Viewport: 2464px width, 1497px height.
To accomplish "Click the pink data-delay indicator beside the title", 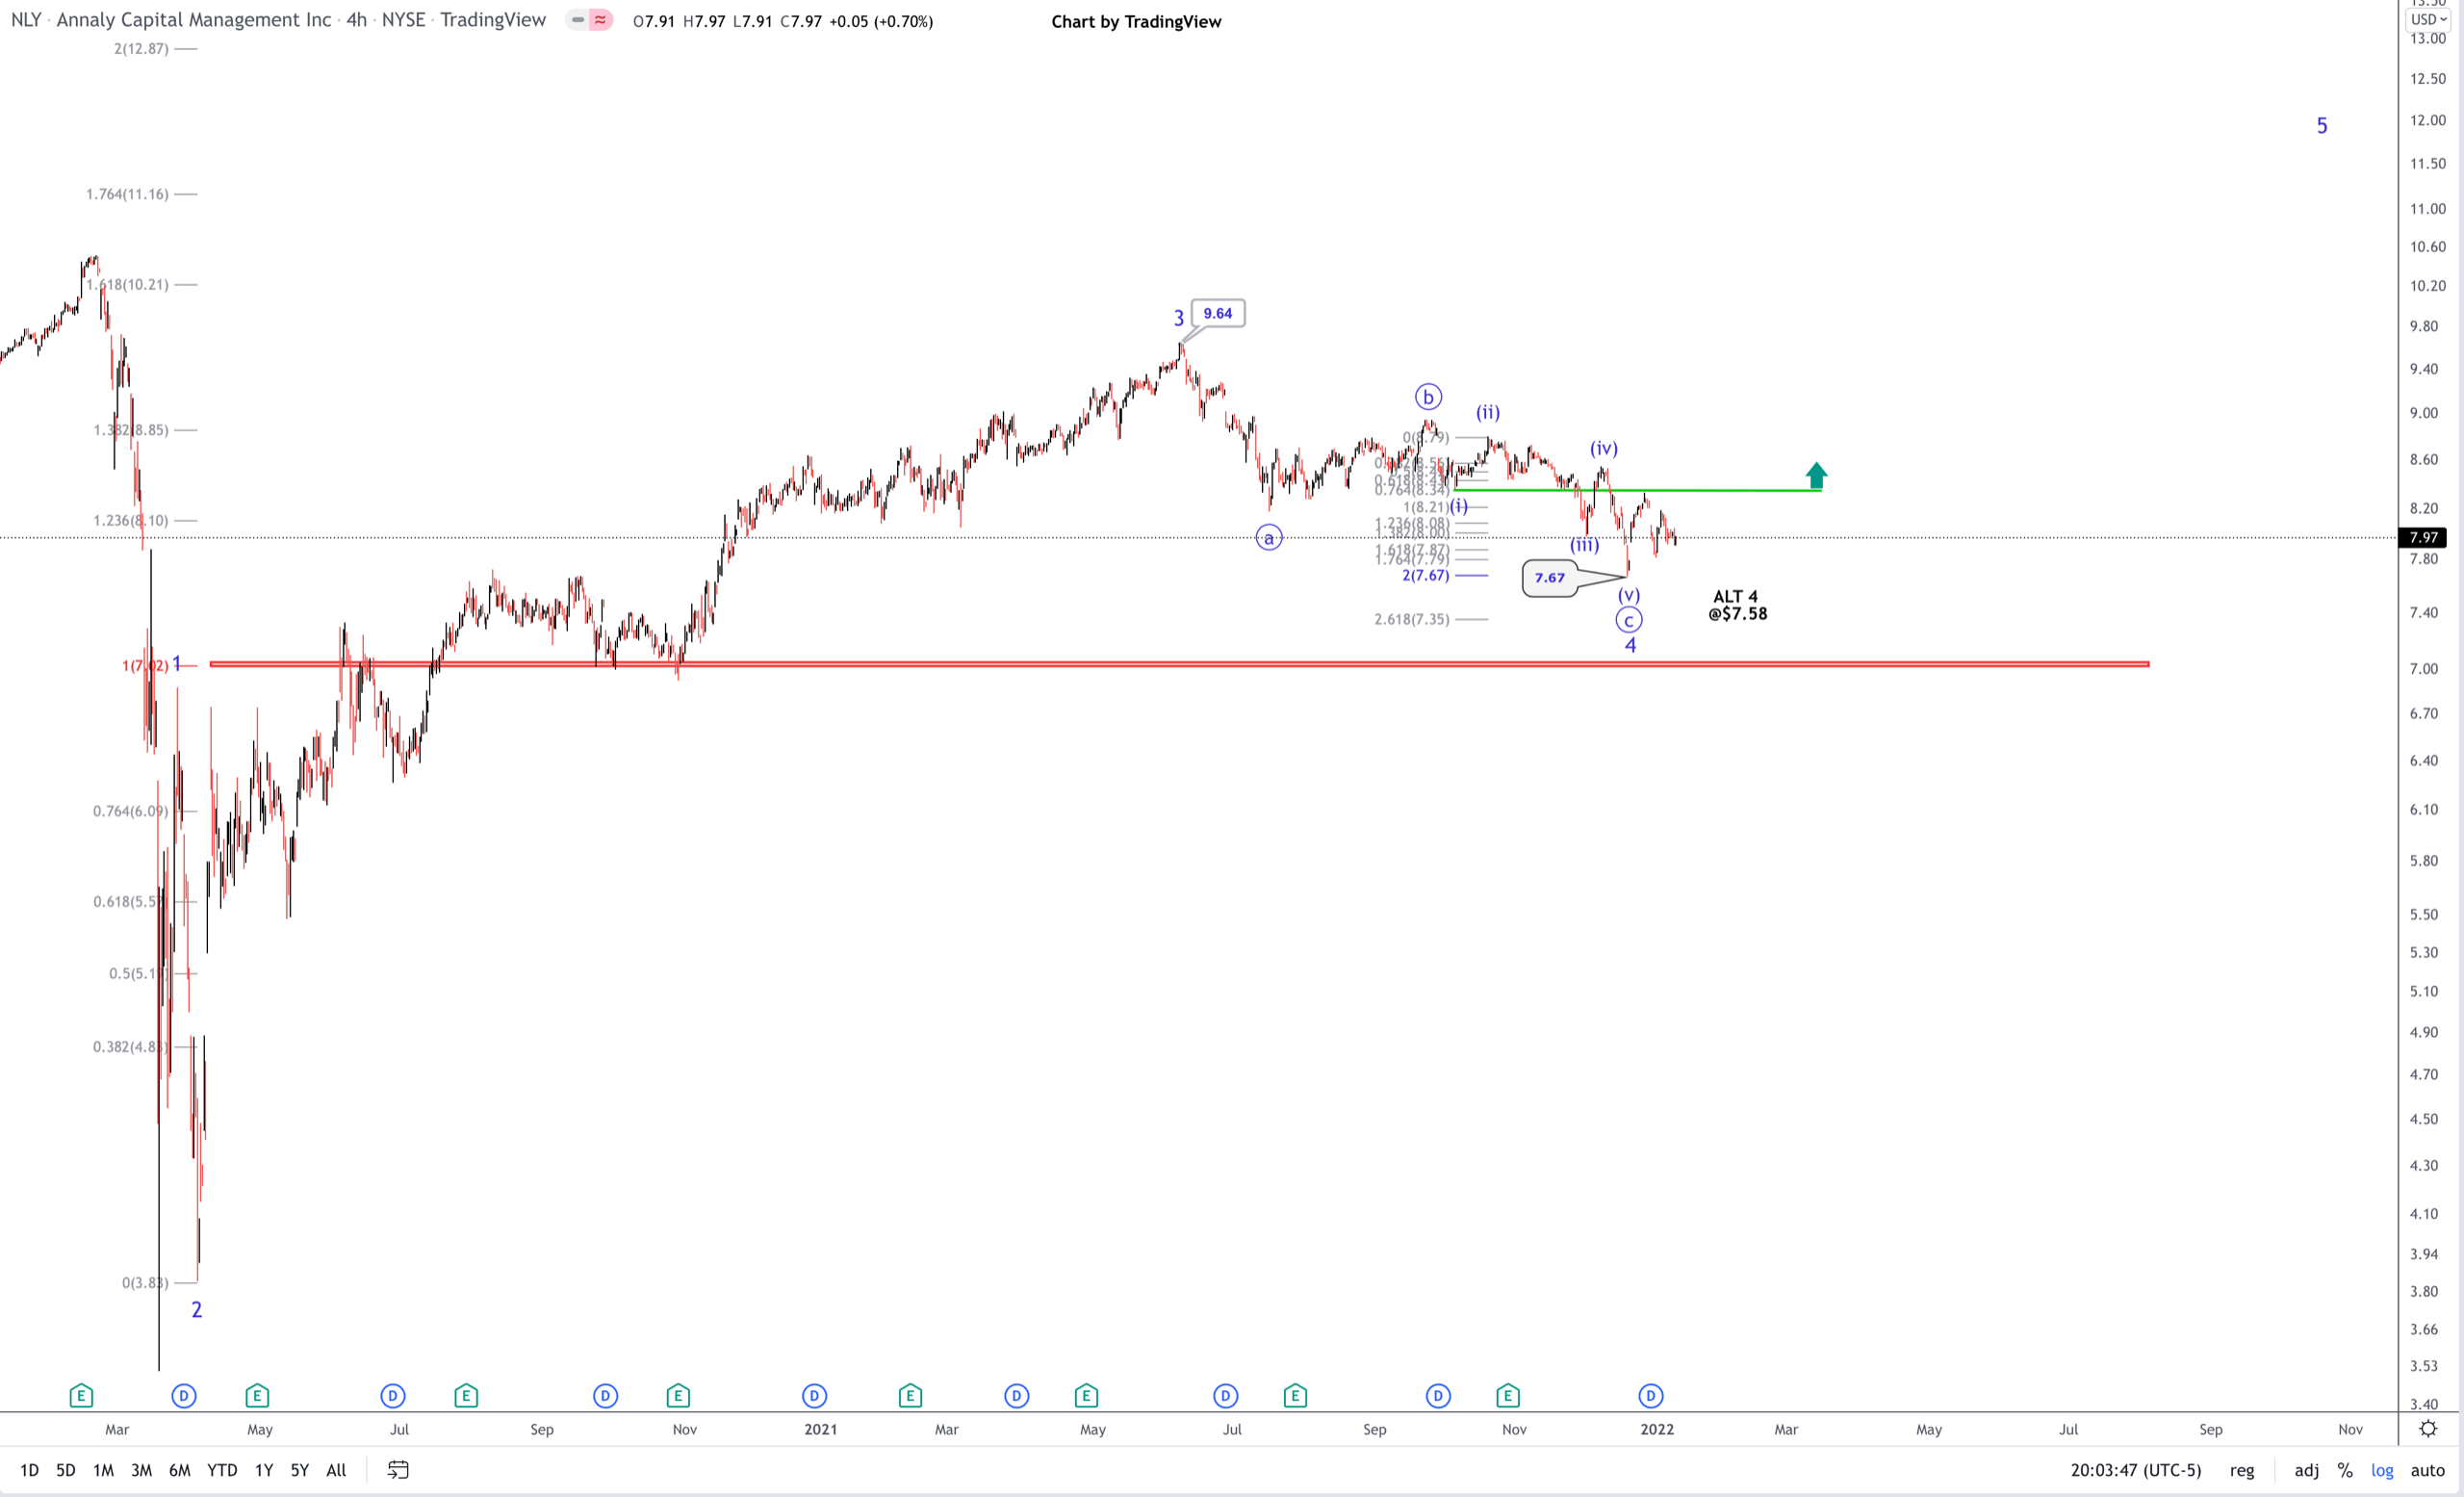I will 600,20.
